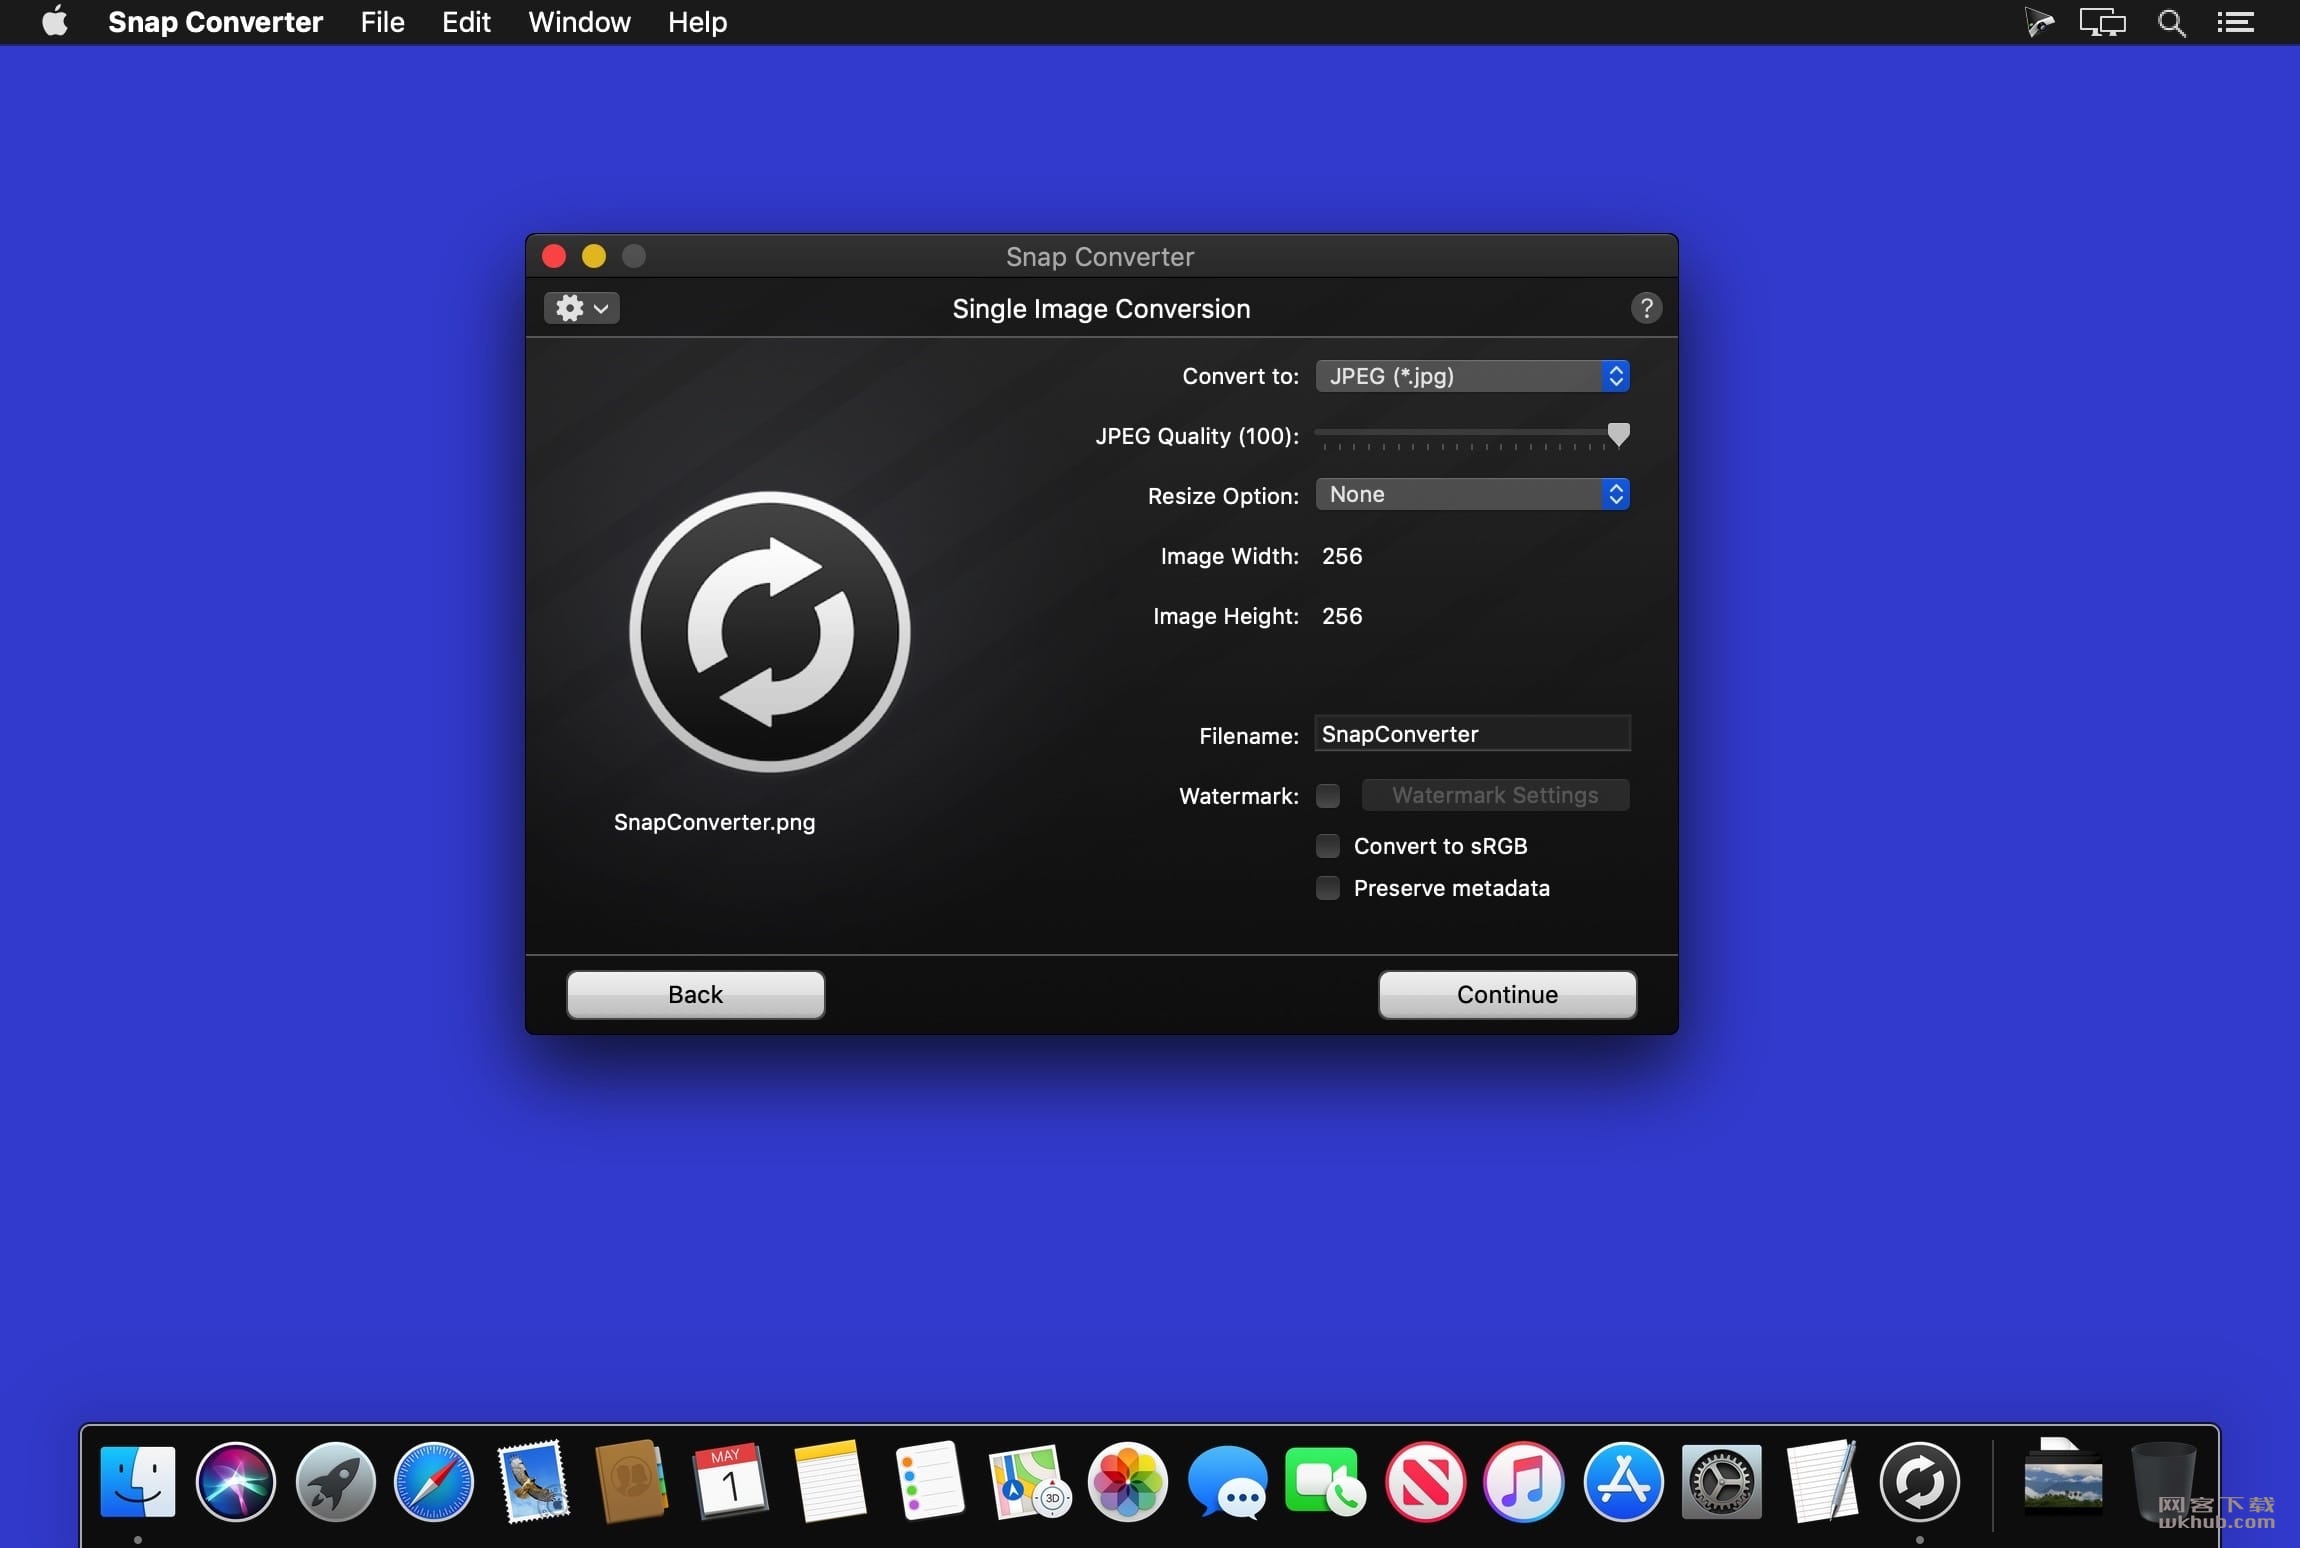This screenshot has width=2300, height=1548.
Task: Open the Convert to format dropdown
Action: pyautogui.click(x=1472, y=376)
